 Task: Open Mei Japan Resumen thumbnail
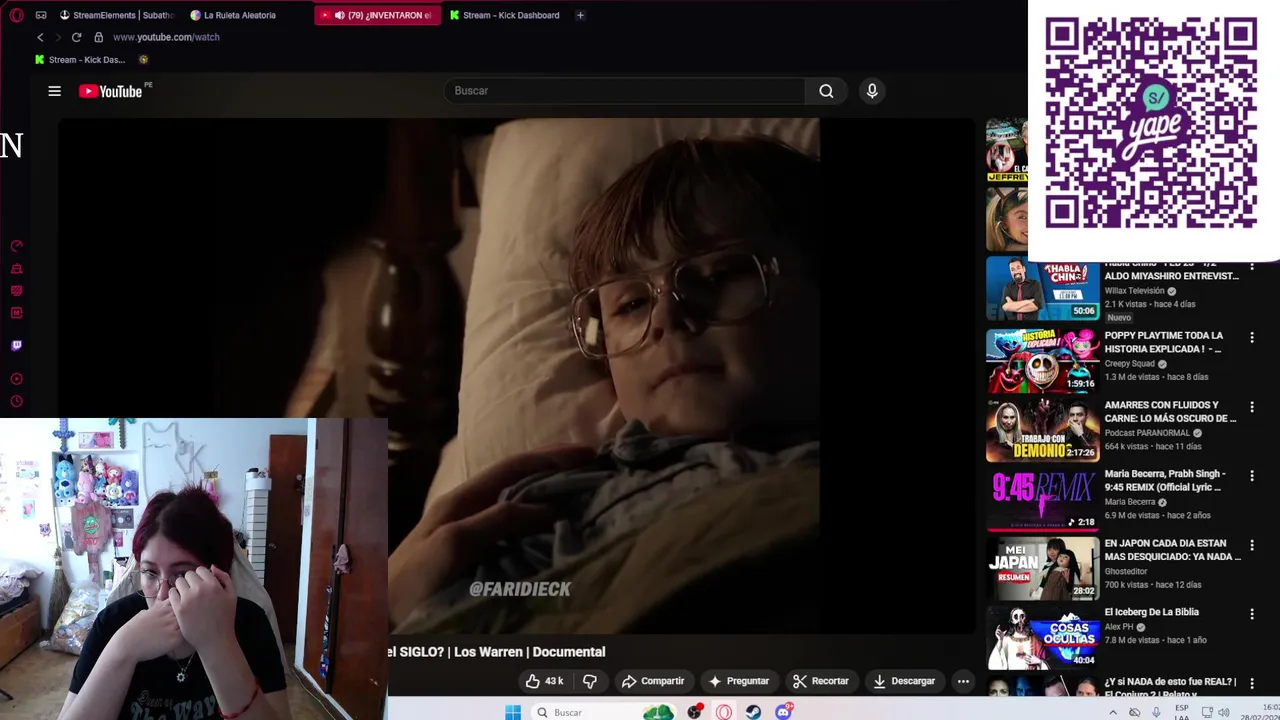pos(1042,568)
